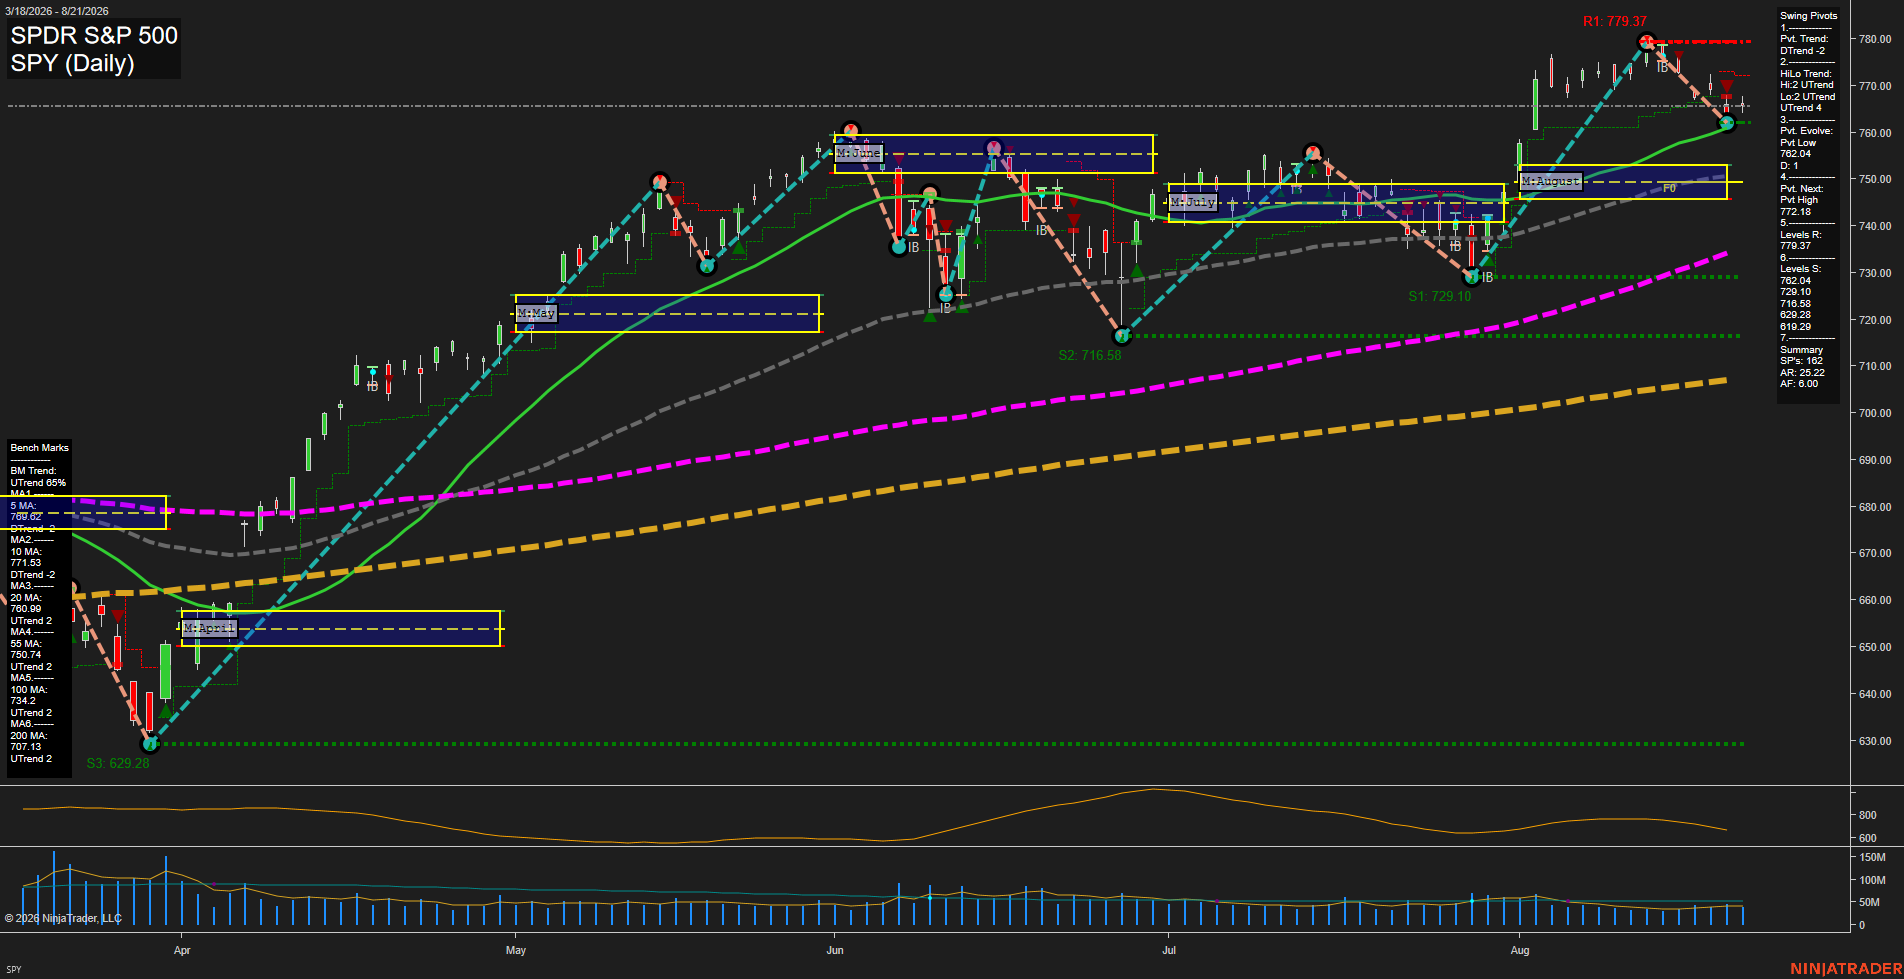The width and height of the screenshot is (1904, 979).
Task: Click the swing pivot high marker below R1: 779.37
Action: (1646, 42)
